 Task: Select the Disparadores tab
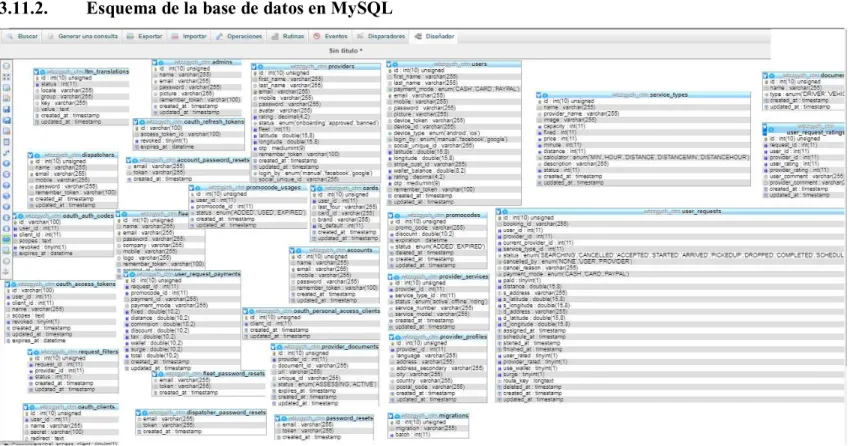click(381, 36)
